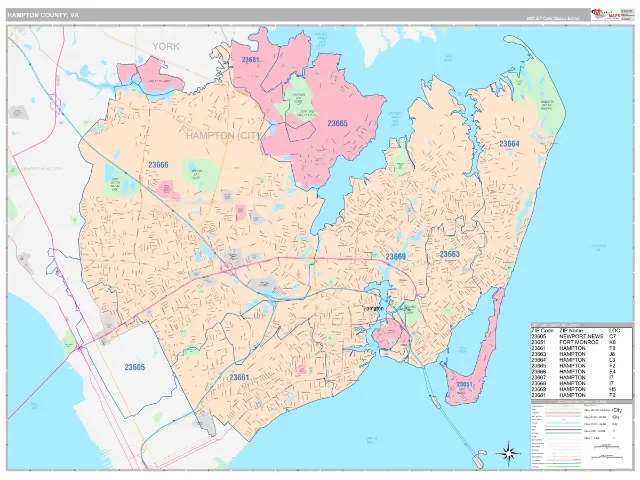Viewport: 640px width, 480px height.
Task: Click the 'F8' location cell in the legend
Action: point(613,348)
